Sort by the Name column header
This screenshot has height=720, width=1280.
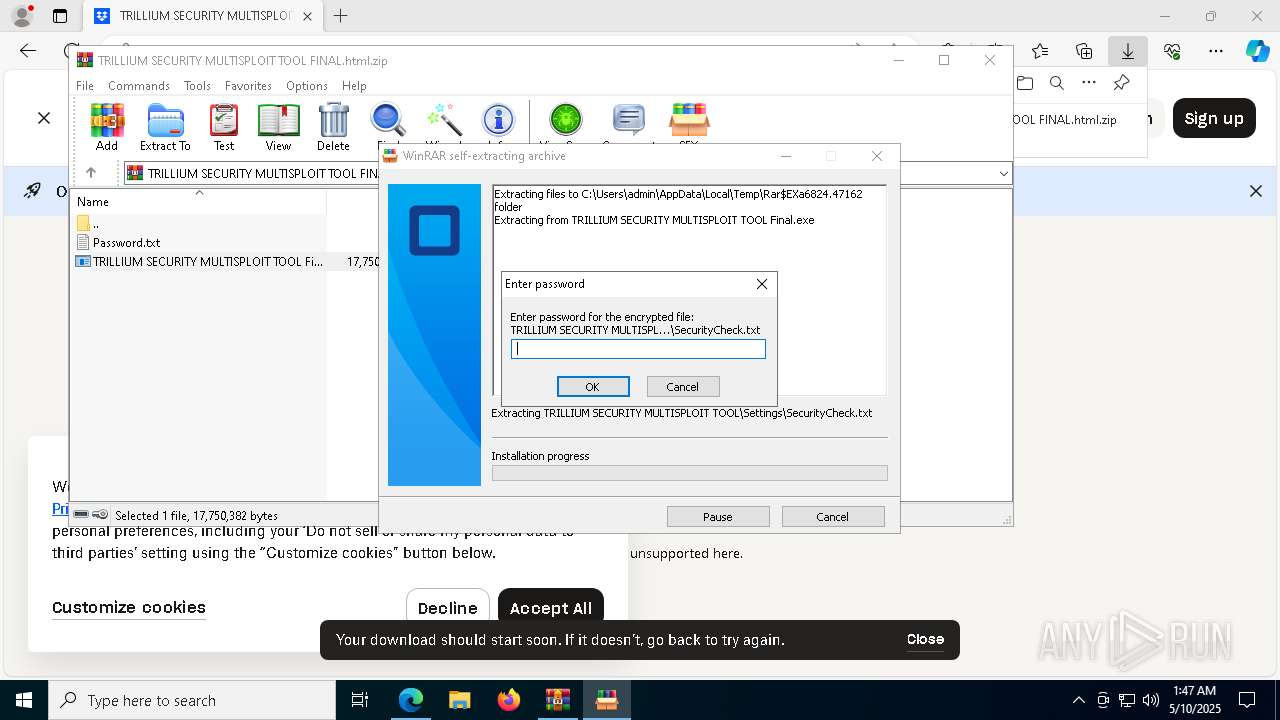(x=93, y=202)
